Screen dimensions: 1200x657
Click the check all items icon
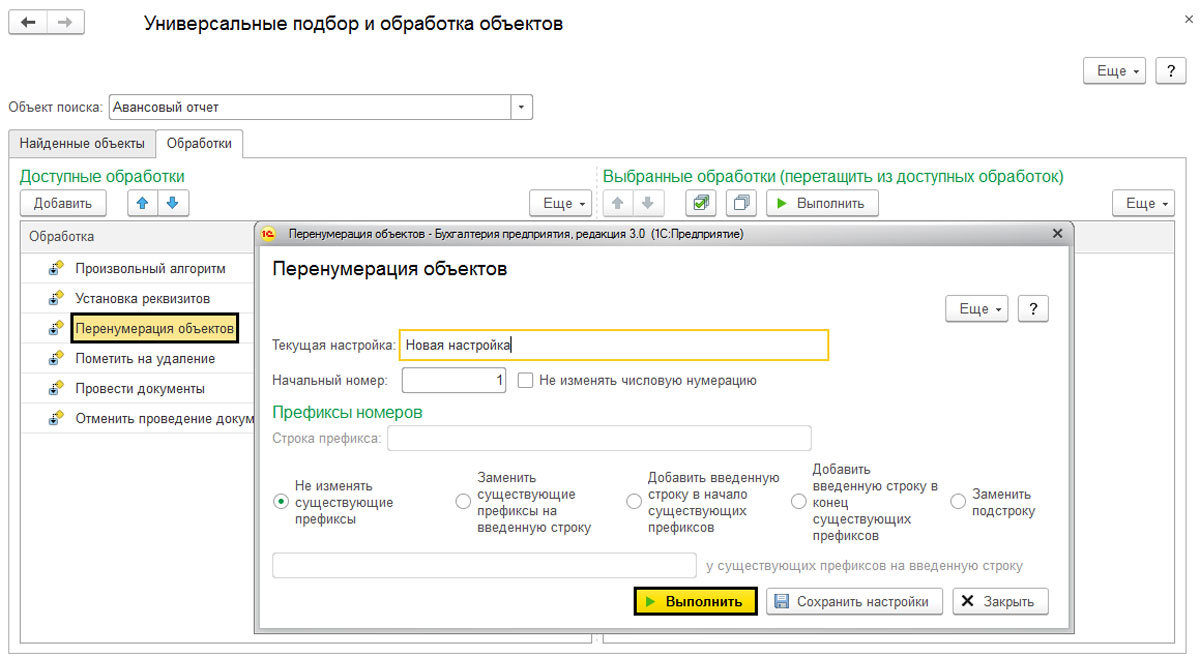click(701, 203)
